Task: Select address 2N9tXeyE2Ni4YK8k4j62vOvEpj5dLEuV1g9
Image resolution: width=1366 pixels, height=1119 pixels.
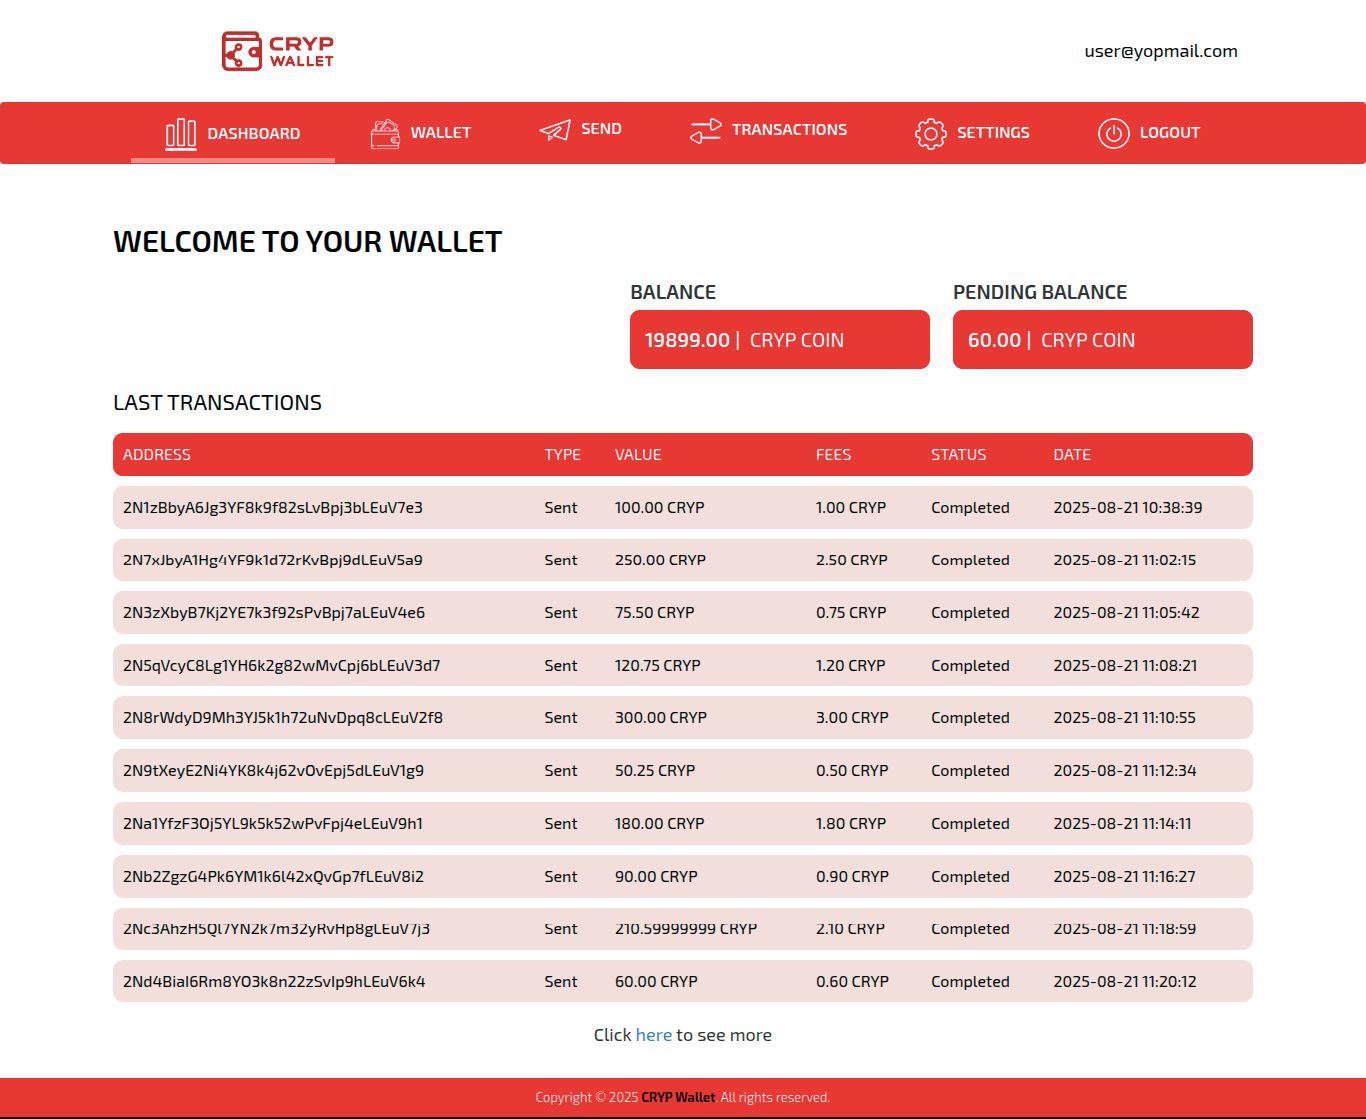Action: 274,771
